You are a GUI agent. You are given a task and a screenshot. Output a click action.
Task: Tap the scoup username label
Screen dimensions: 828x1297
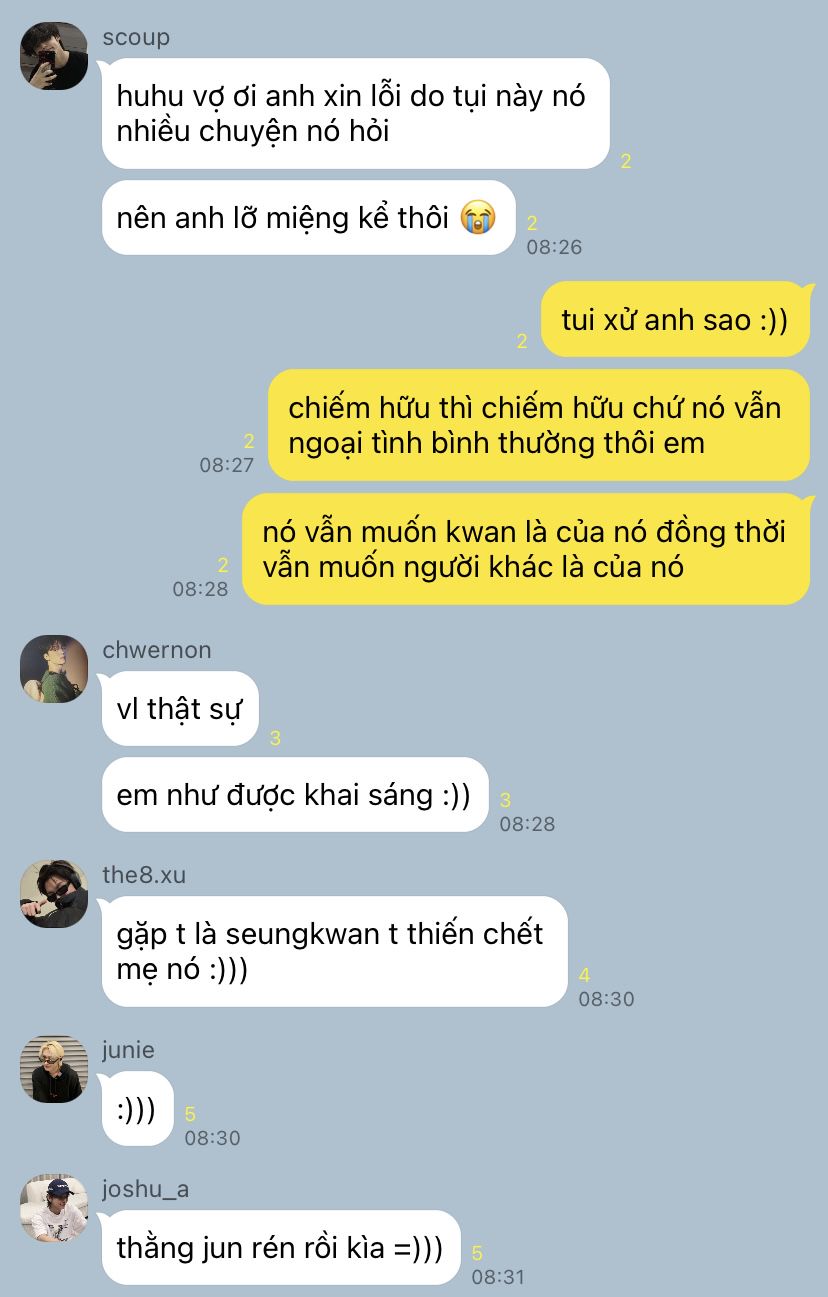click(136, 37)
